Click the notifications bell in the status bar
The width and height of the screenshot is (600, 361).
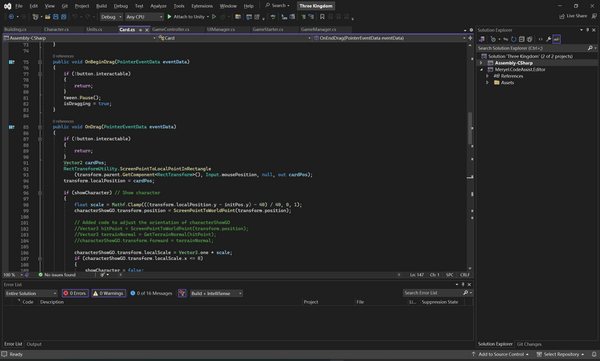(x=594, y=354)
